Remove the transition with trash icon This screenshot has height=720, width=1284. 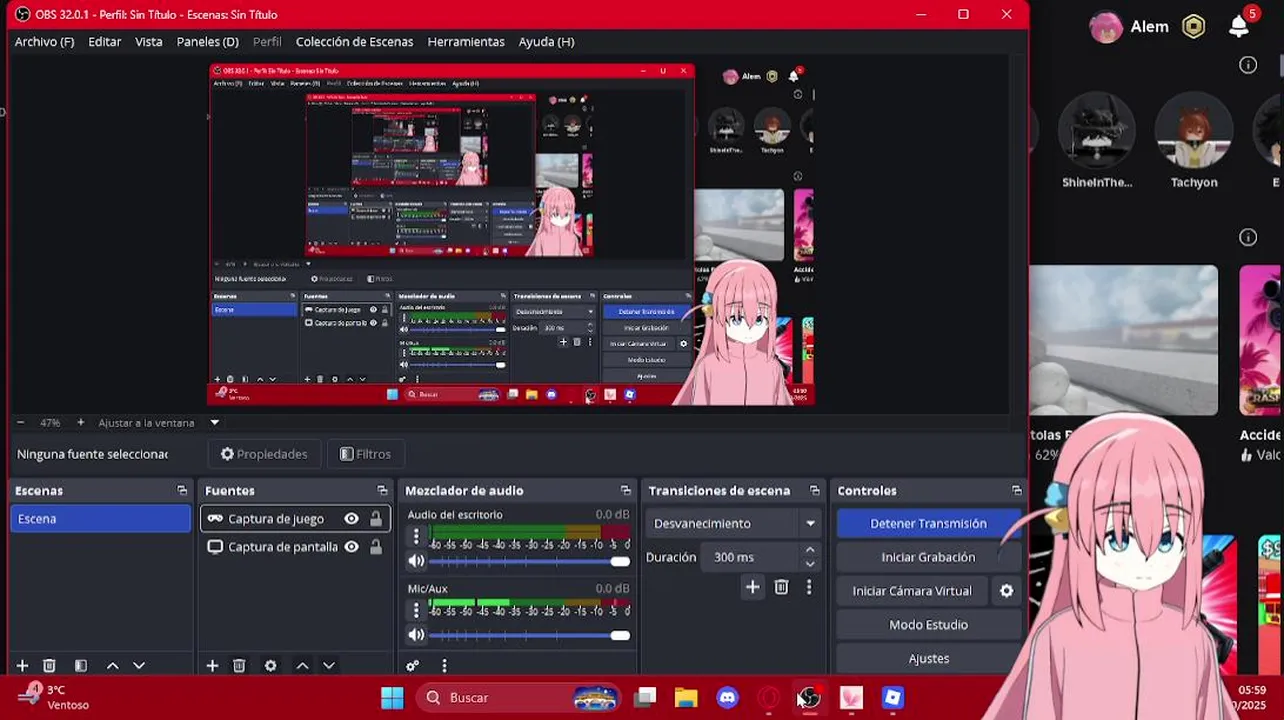(x=781, y=588)
